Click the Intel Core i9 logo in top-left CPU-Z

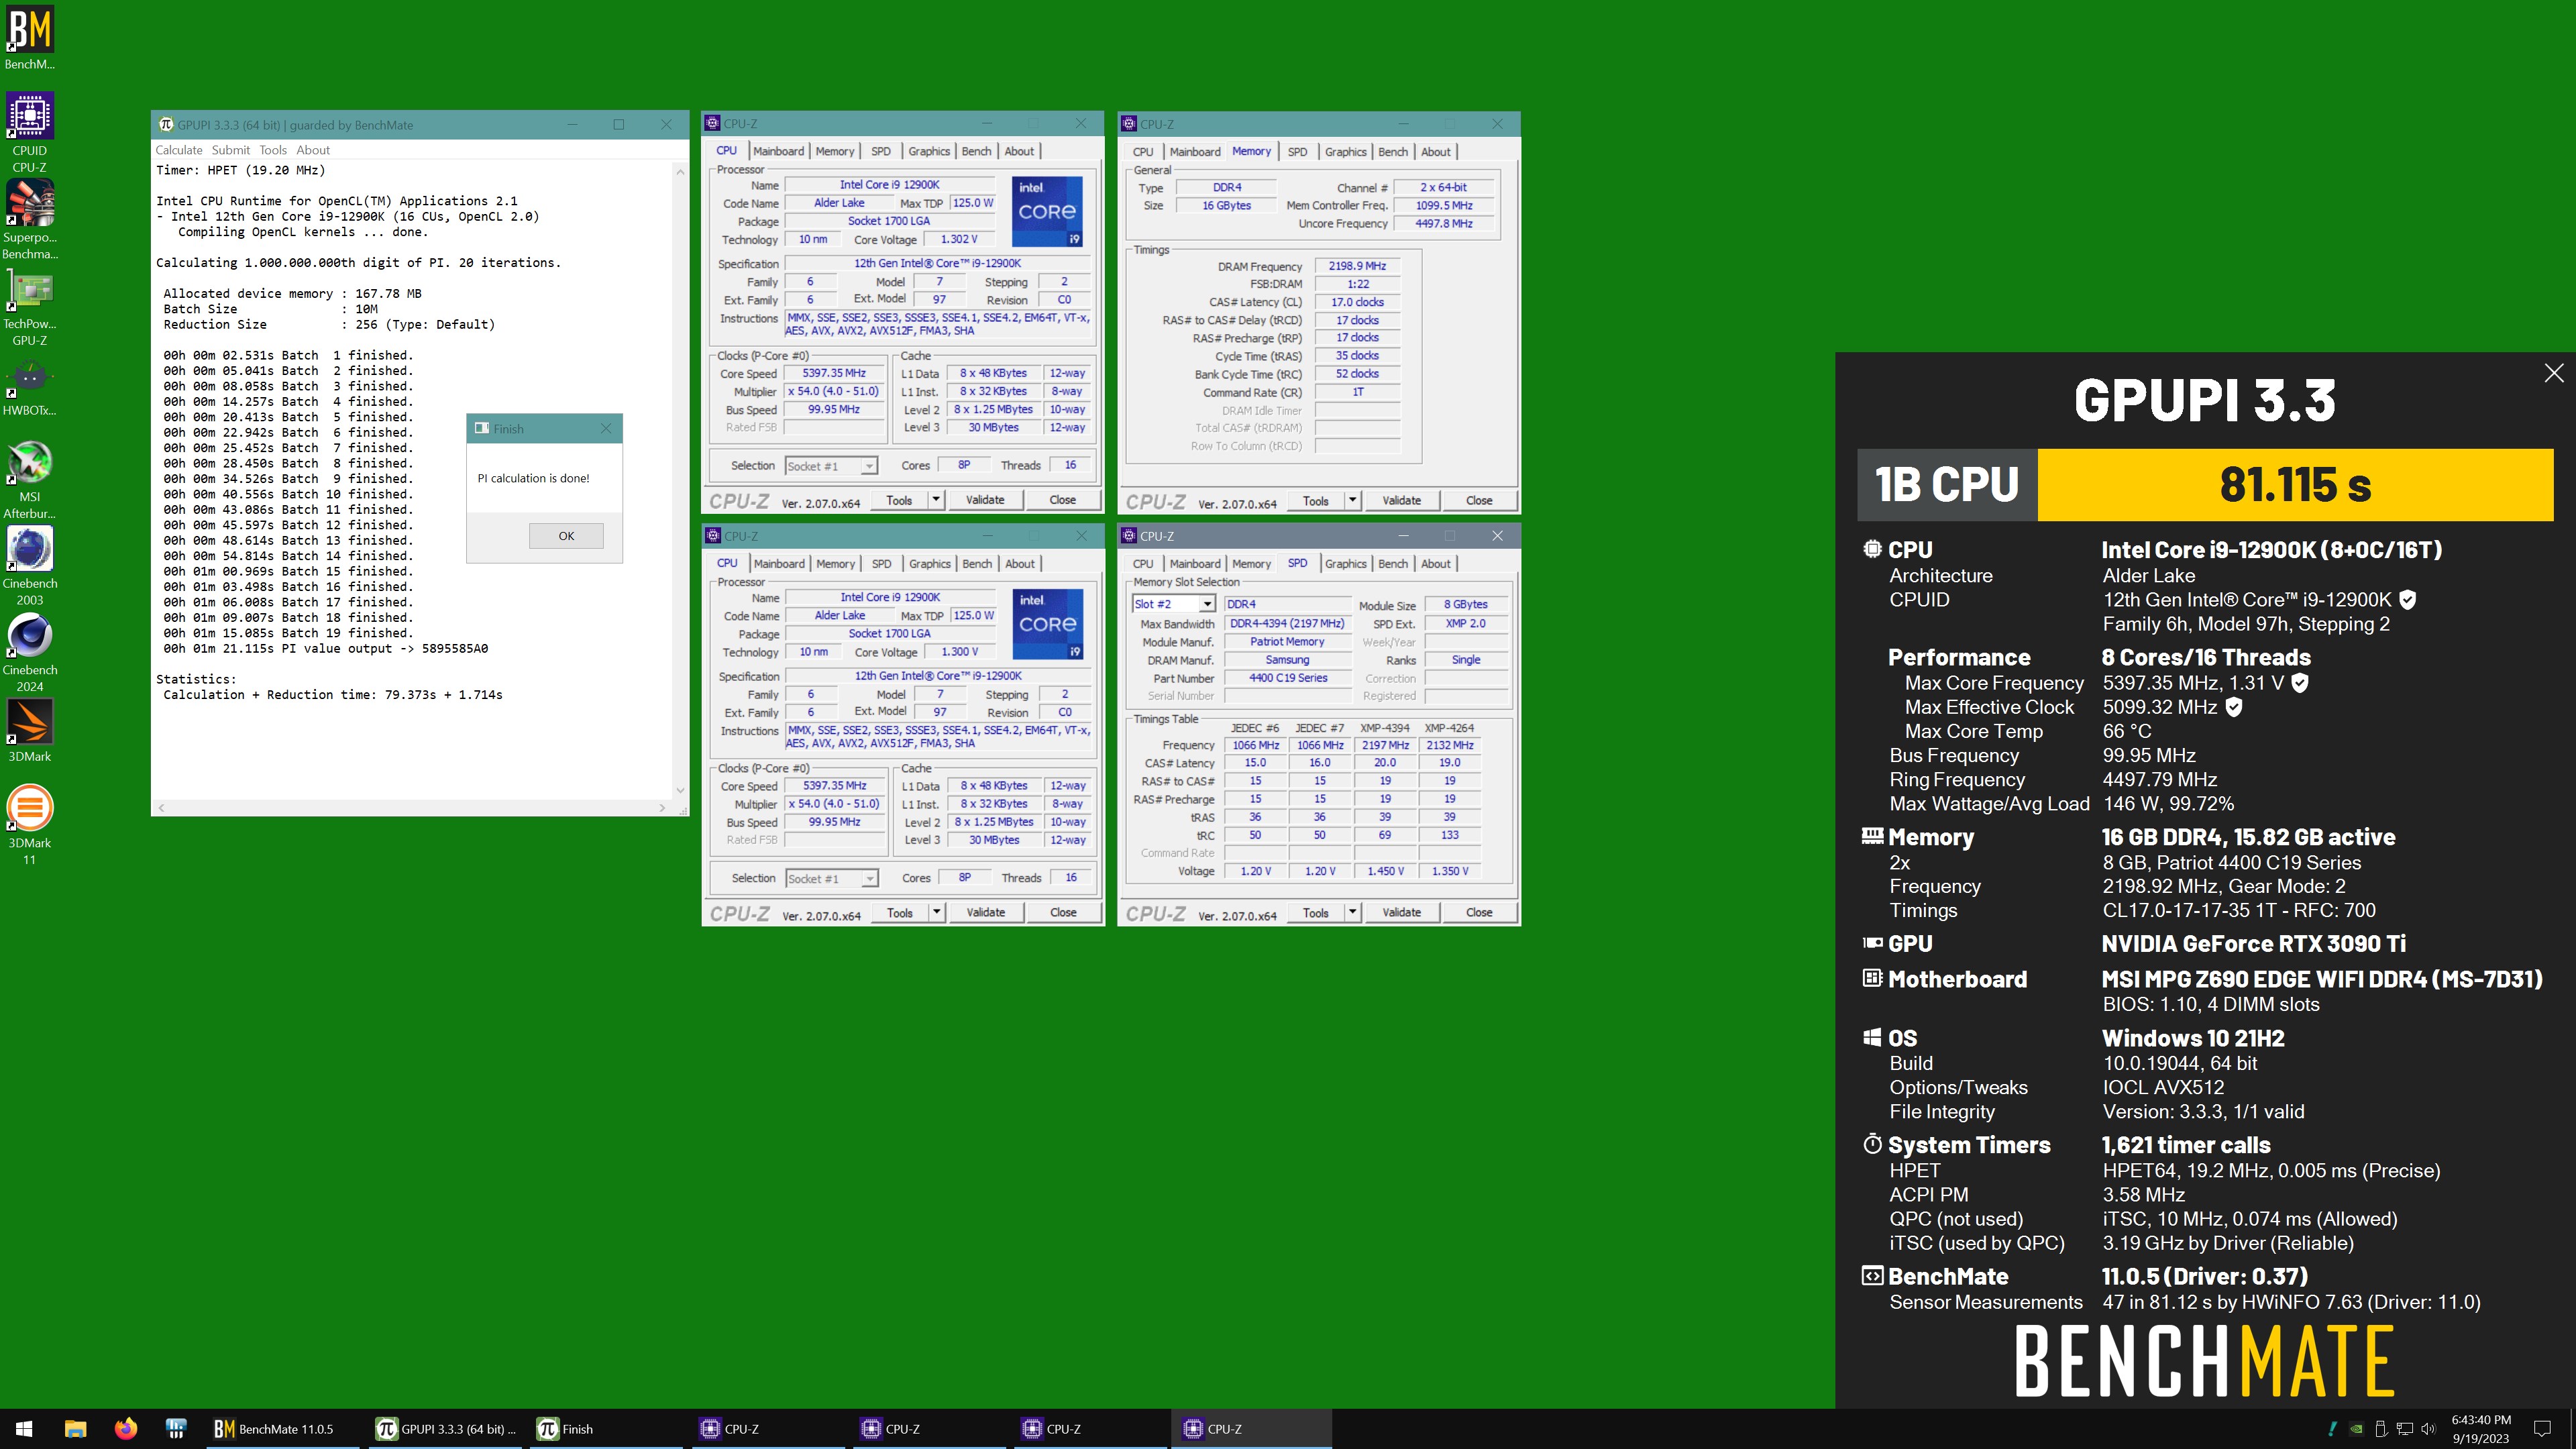[x=1047, y=211]
